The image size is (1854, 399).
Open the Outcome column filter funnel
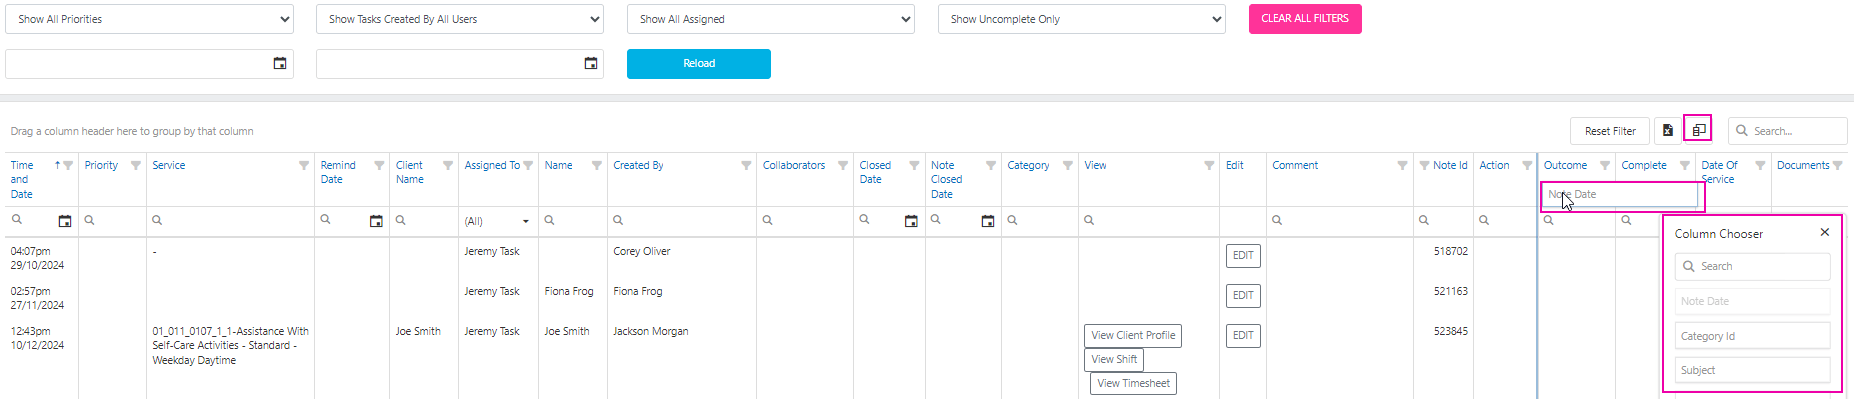1605,166
